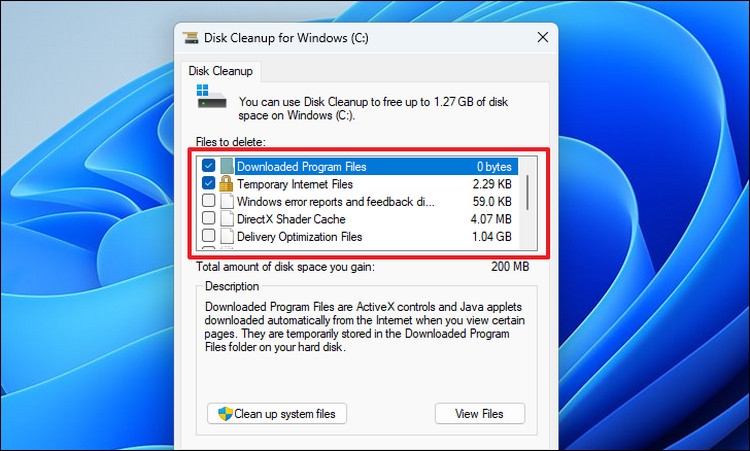Click the 2.29 KB size value
The width and height of the screenshot is (750, 451).
[x=492, y=184]
